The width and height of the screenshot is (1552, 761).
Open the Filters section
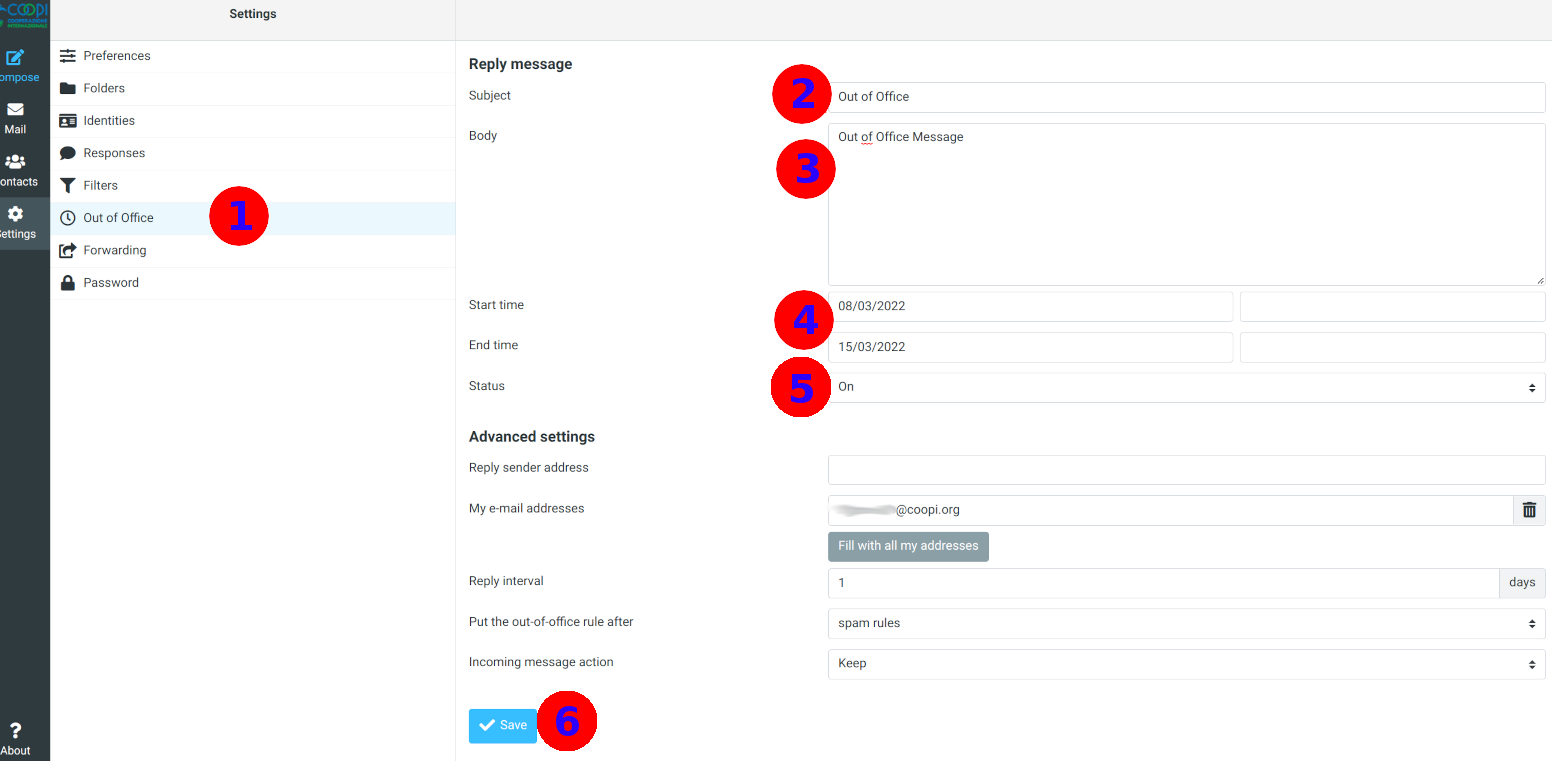(100, 186)
